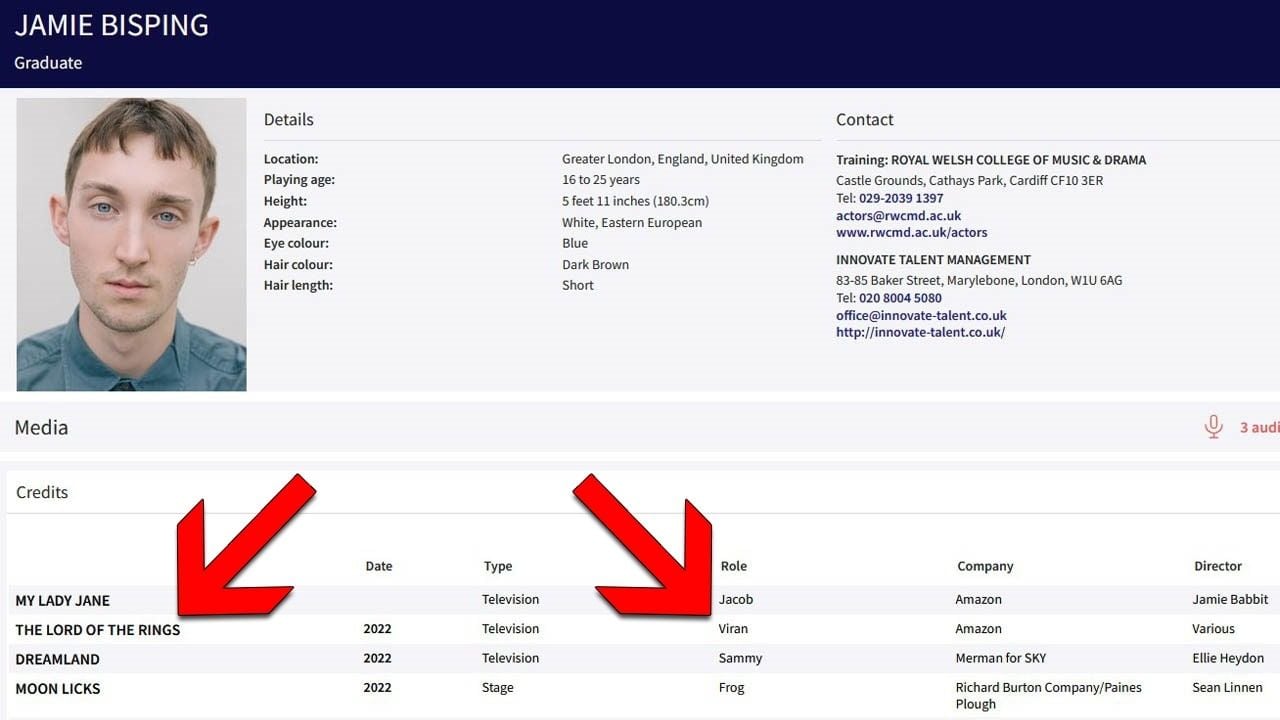Click the Director column header
The image size is (1280, 720).
(1217, 566)
